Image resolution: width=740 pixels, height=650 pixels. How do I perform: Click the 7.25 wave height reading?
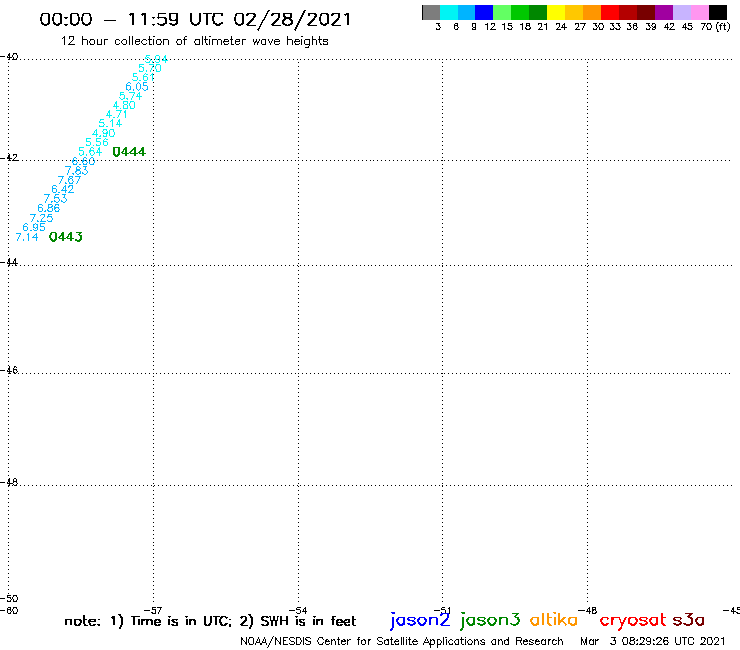(x=42, y=218)
